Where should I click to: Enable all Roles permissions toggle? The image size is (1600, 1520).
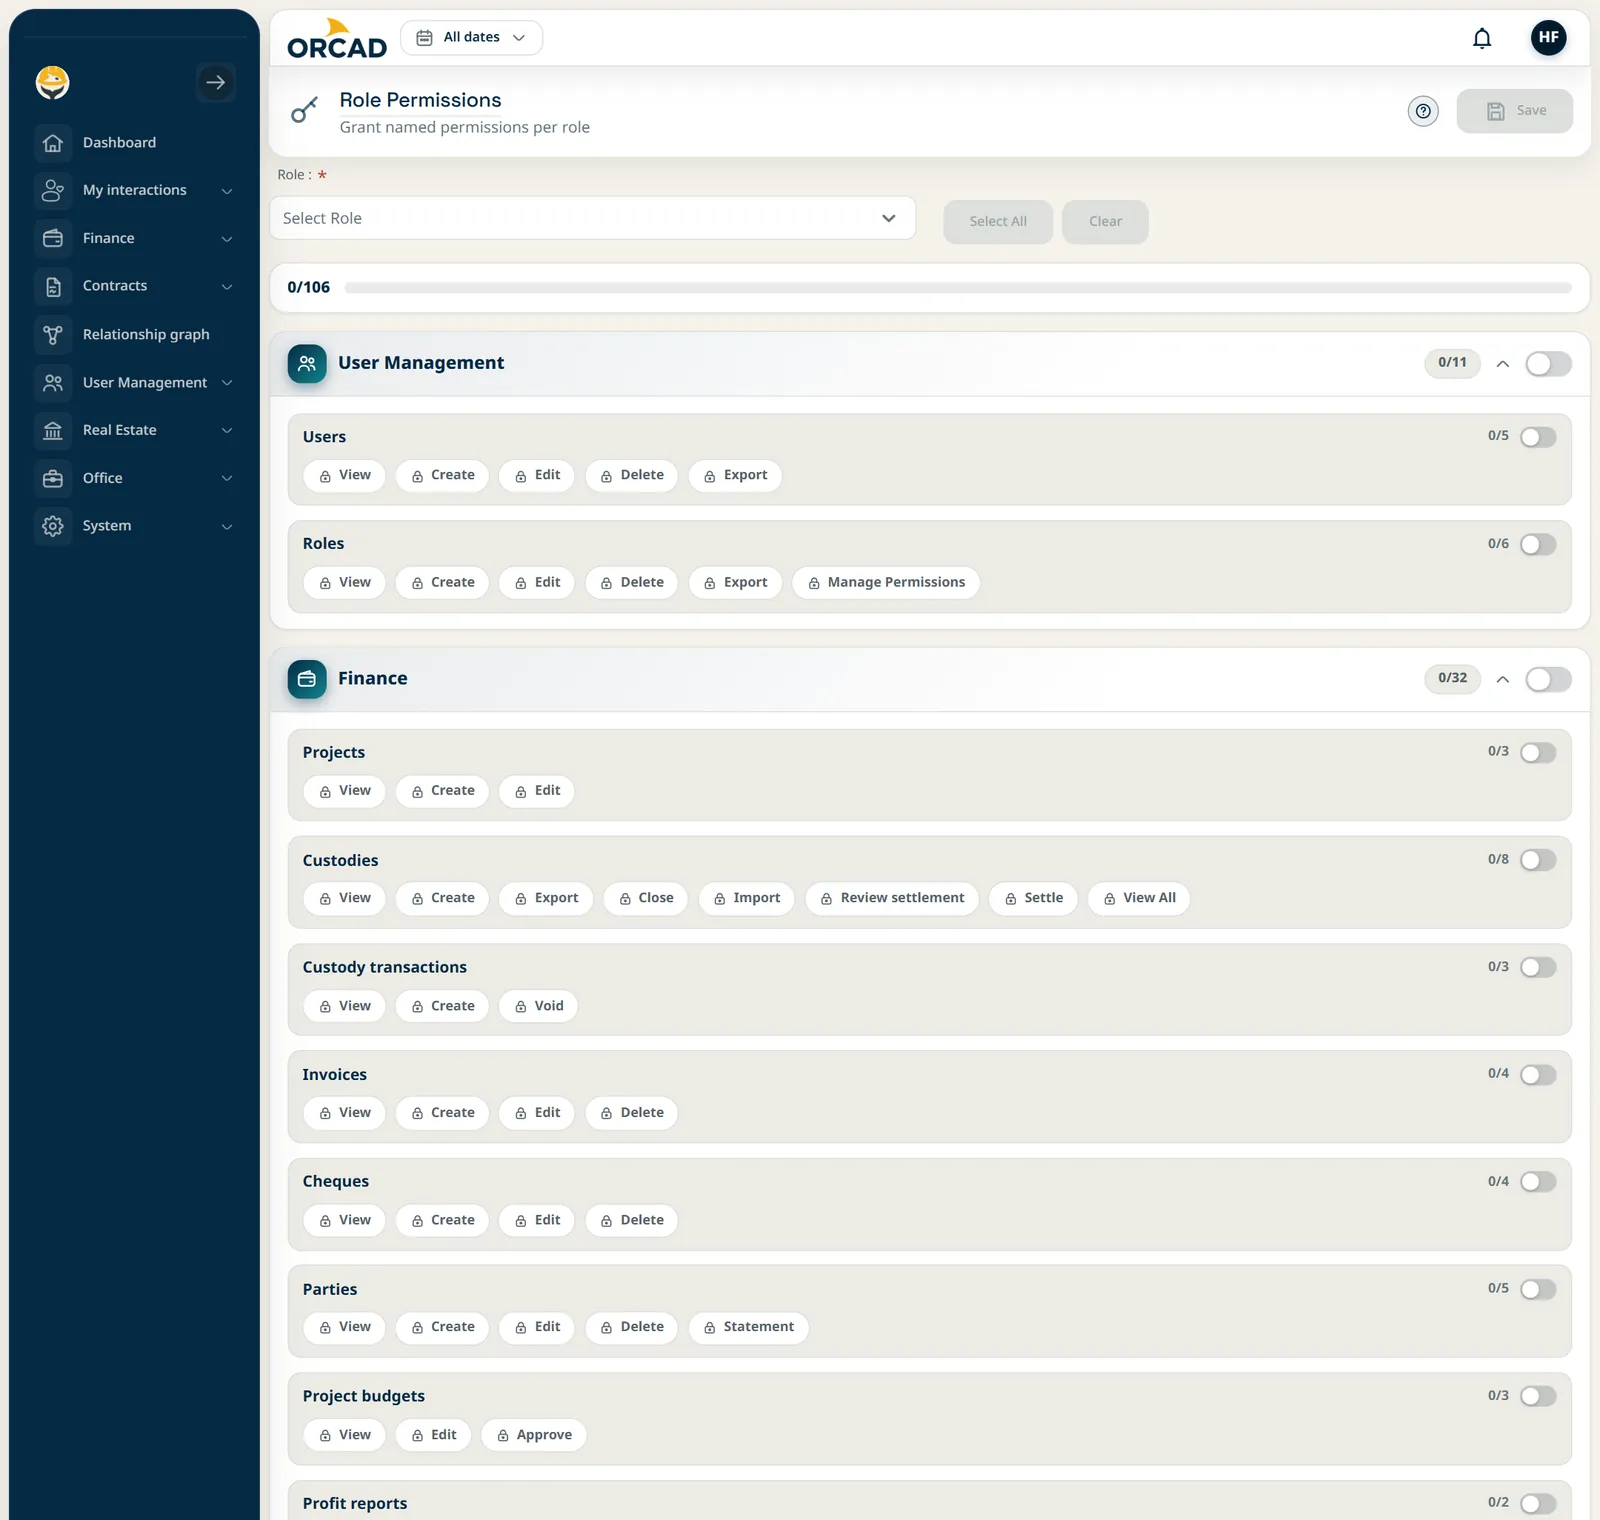pyautogui.click(x=1538, y=544)
